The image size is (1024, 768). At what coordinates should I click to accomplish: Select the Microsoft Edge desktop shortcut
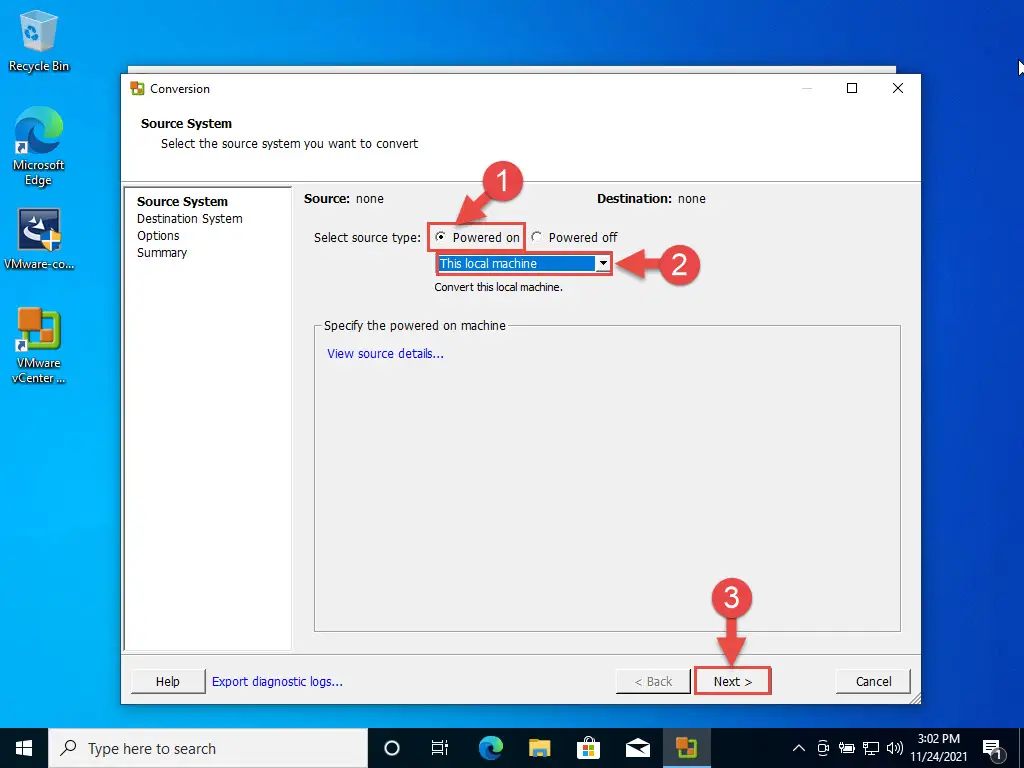[39, 147]
